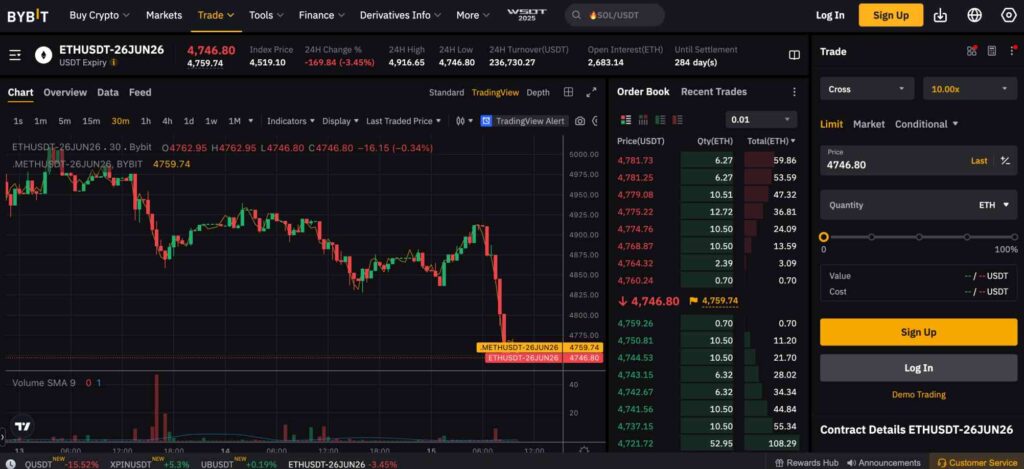The height and width of the screenshot is (469, 1024).
Task: Open the Last Traded Price dropdown
Action: pos(403,121)
